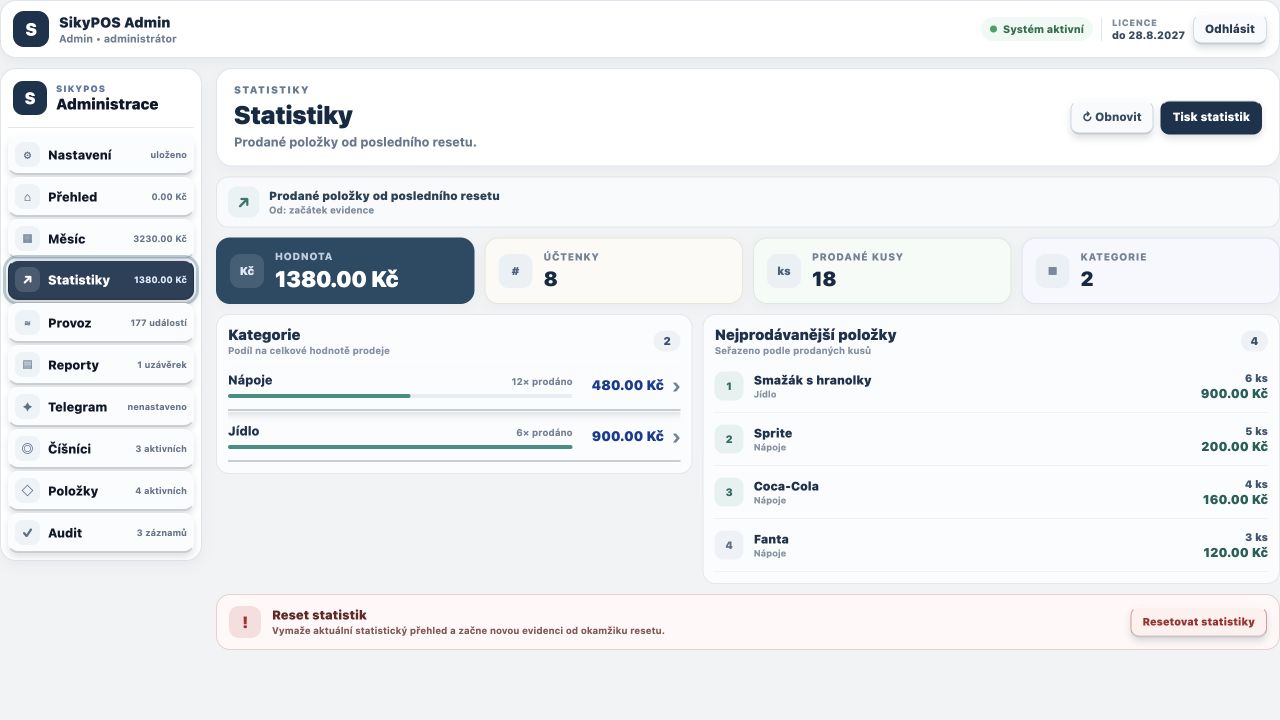Switch to the Reporty section
Screen dimensions: 1280x720
(101, 365)
